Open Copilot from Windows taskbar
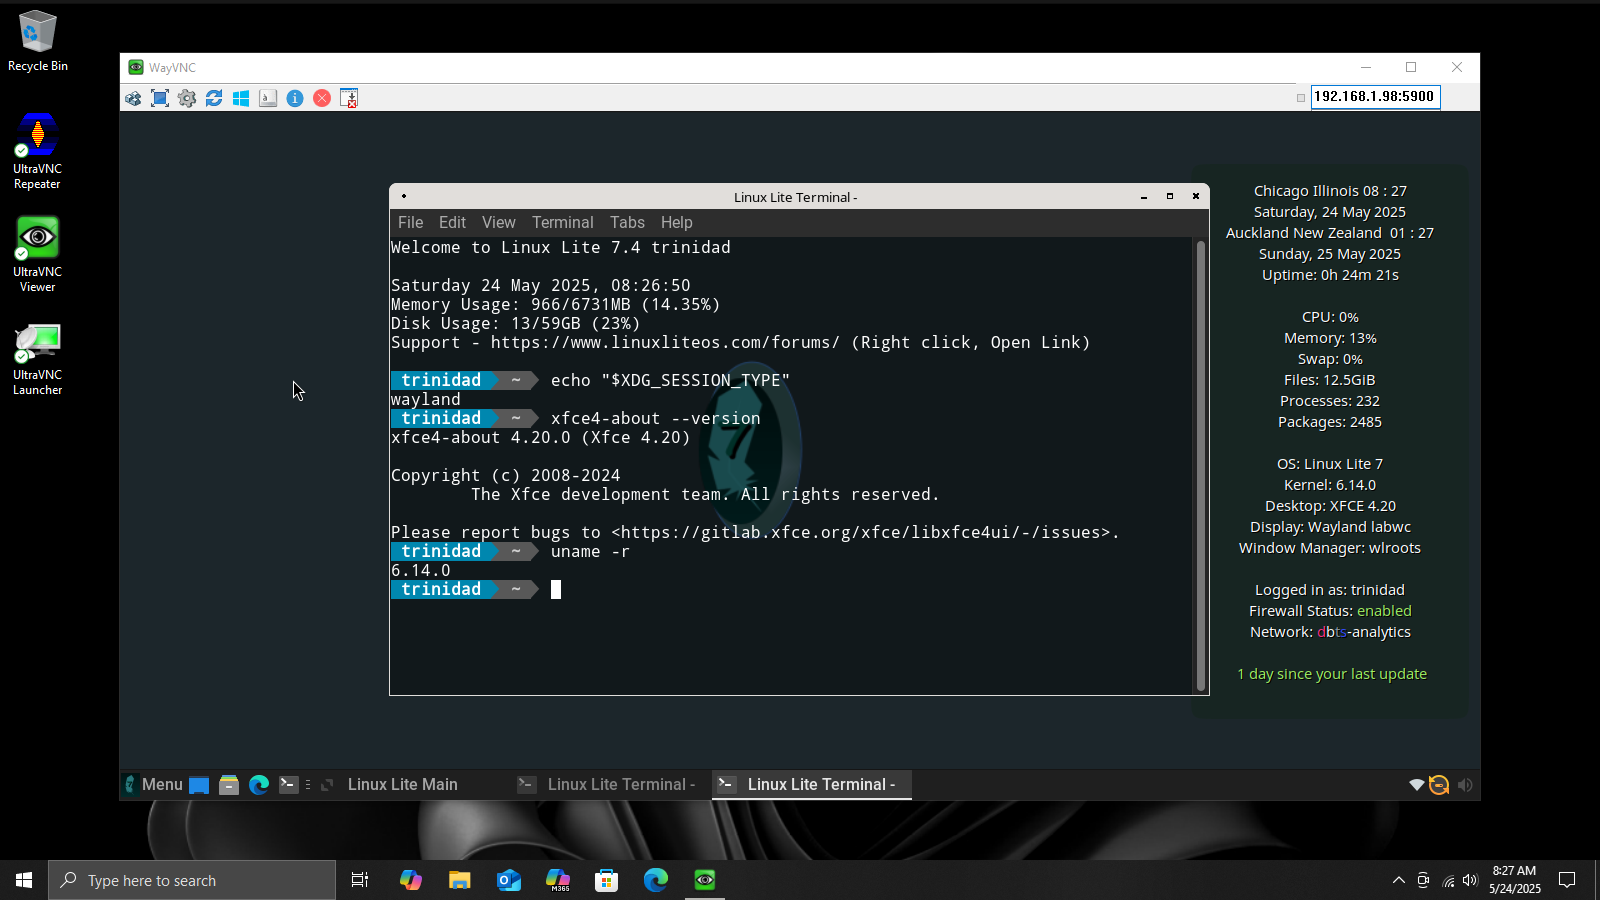The width and height of the screenshot is (1600, 900). (x=410, y=880)
